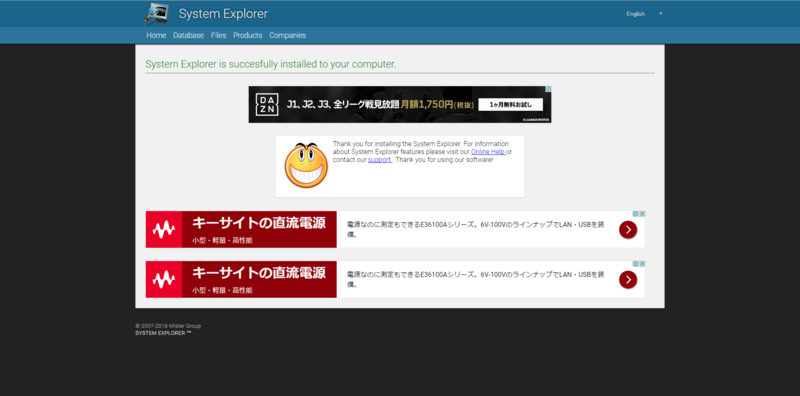The image size is (800, 396).
Task: Click the System Explorer title text
Action: point(223,14)
